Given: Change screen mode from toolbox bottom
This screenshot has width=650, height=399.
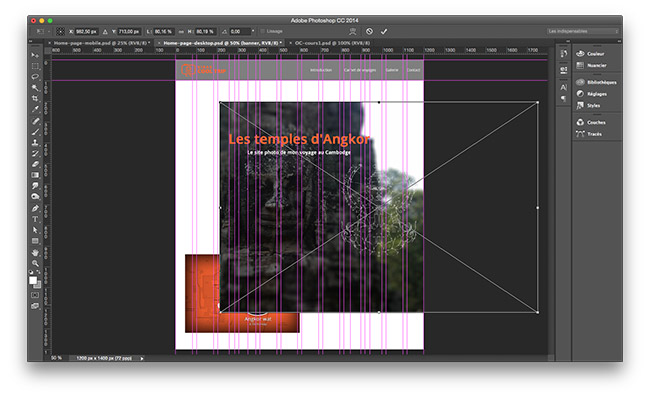Looking at the screenshot, I should (35, 306).
